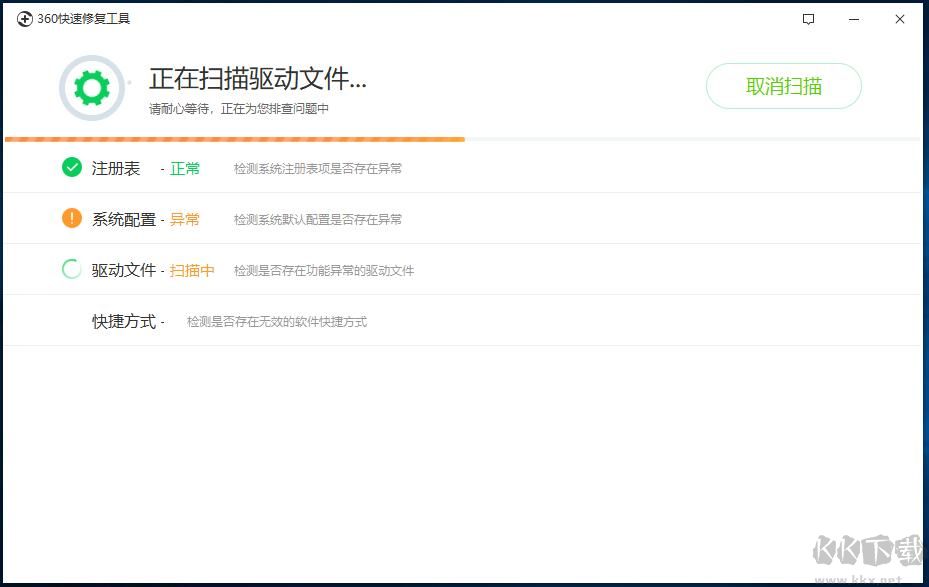
Task: Click the 360 logo in the title bar
Action: (24, 19)
